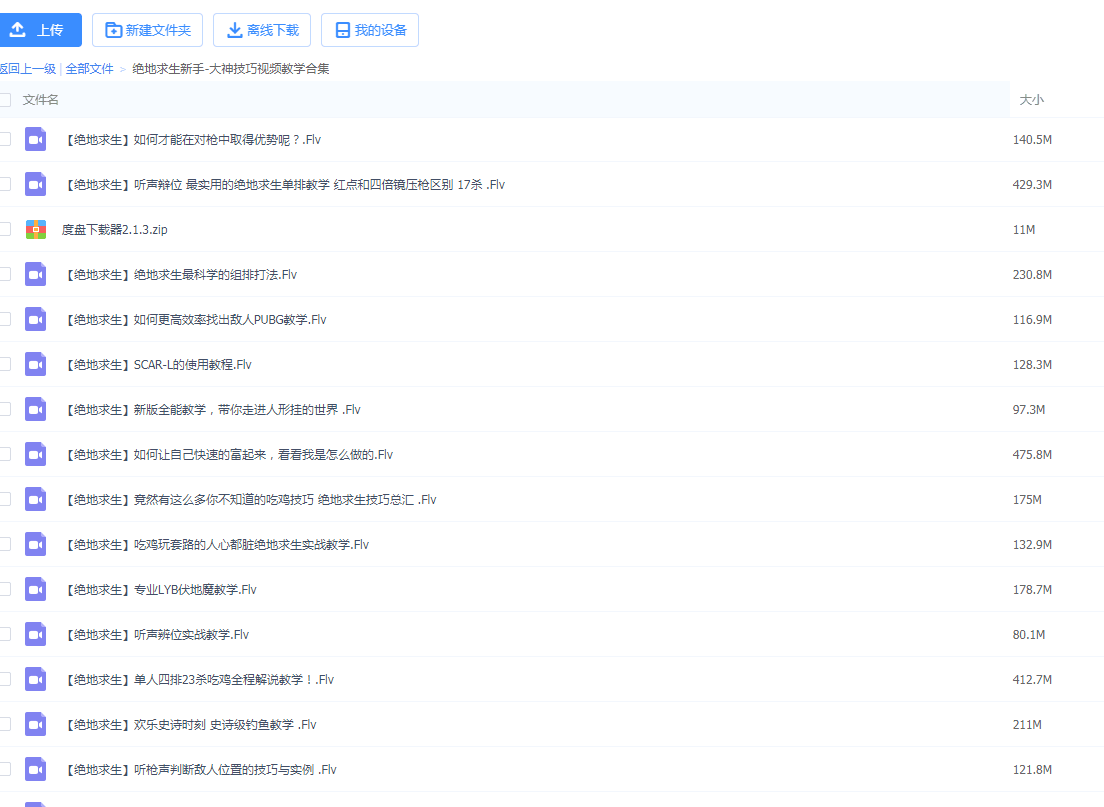1104x807 pixels.
Task: Open the 离线下载 offline download button
Action: click(x=262, y=30)
